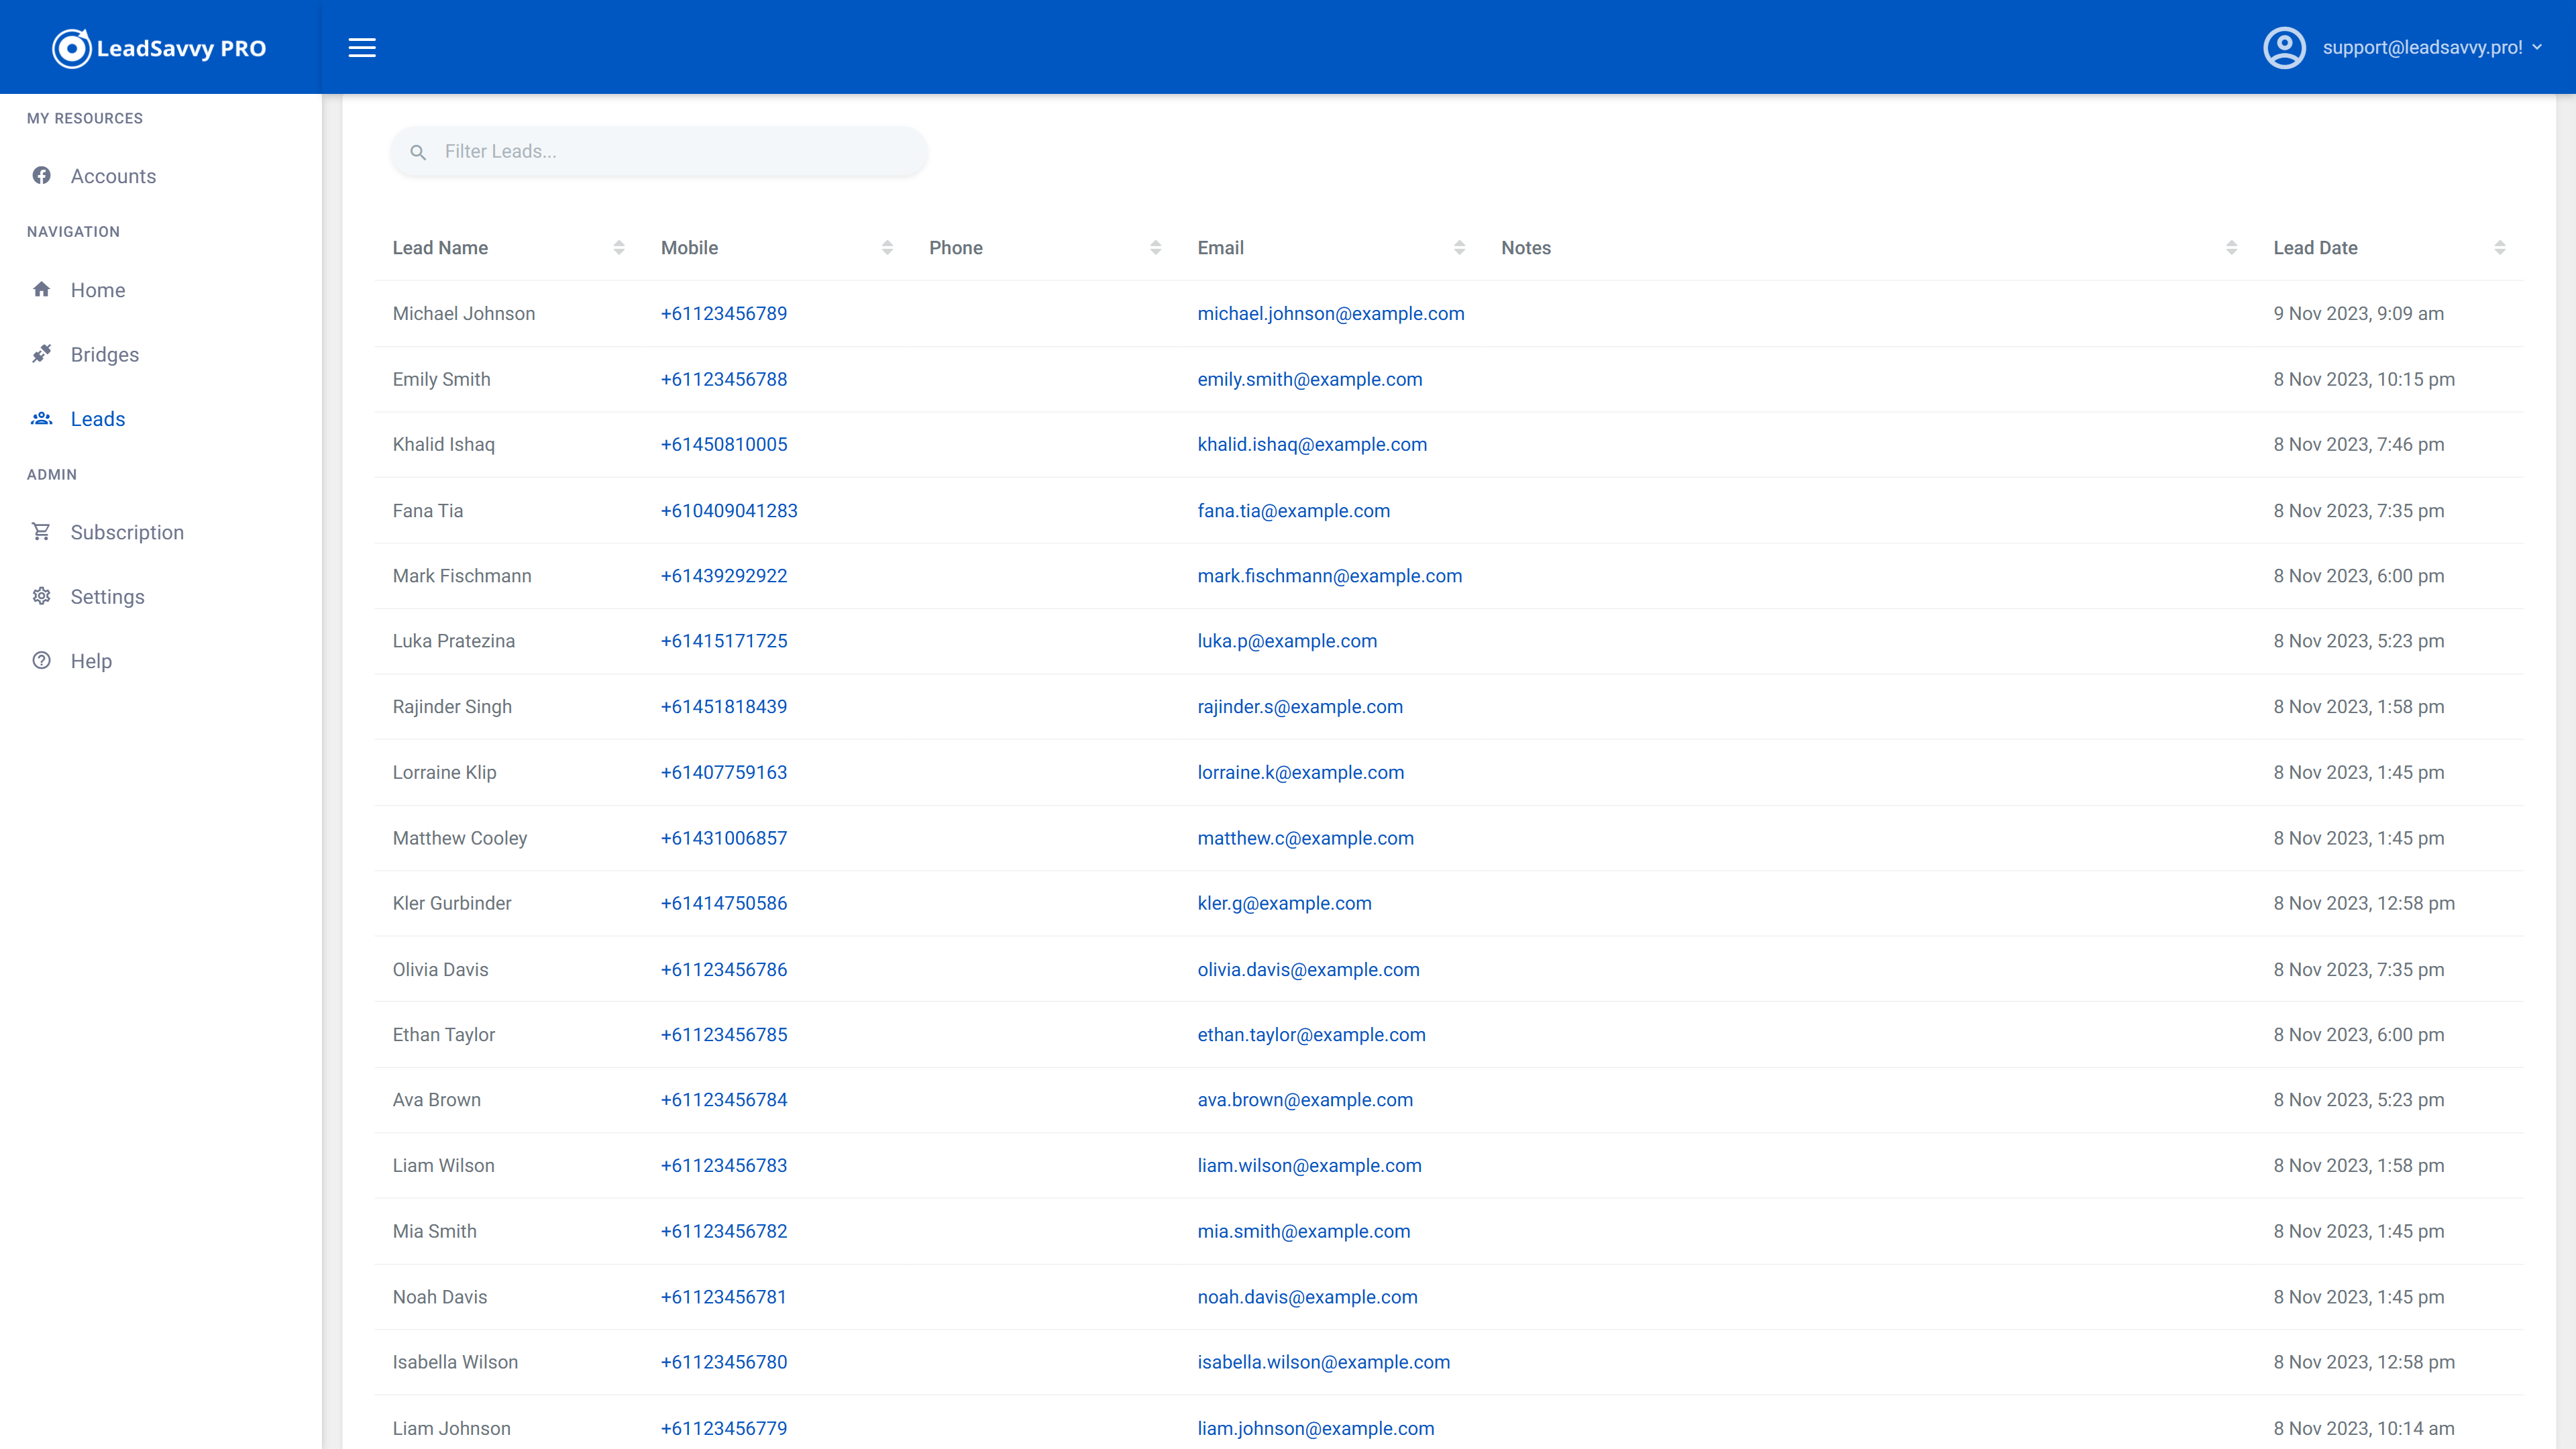This screenshot has width=2576, height=1449.
Task: Email ethan.taylor@example.com
Action: 1312,1035
